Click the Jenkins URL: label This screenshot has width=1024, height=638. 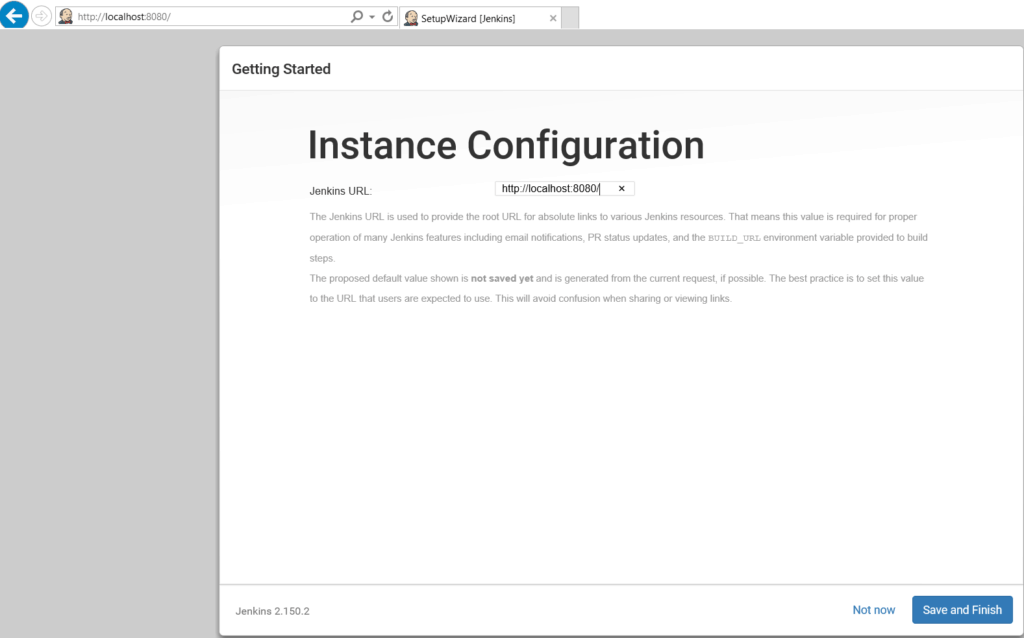coord(341,191)
